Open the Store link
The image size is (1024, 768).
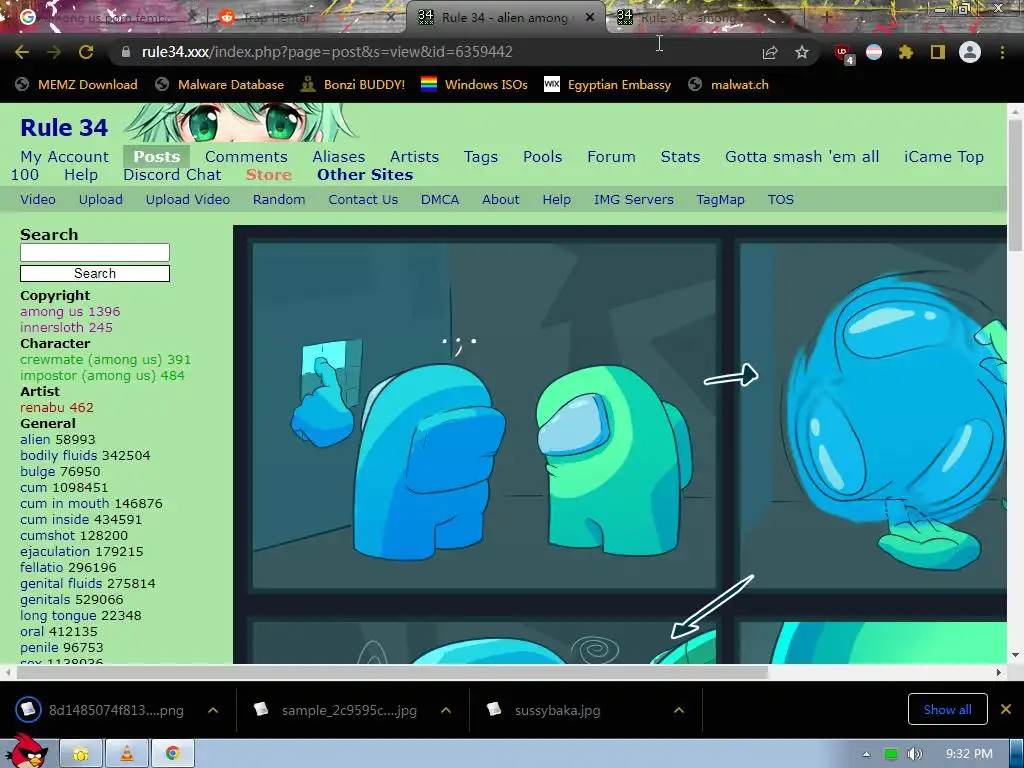coord(268,175)
